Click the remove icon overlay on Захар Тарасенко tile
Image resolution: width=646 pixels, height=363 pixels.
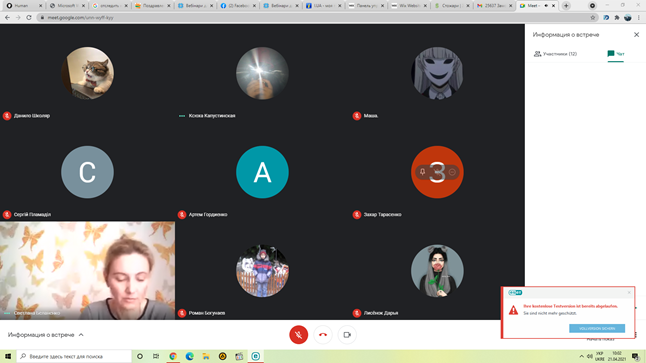tap(452, 172)
